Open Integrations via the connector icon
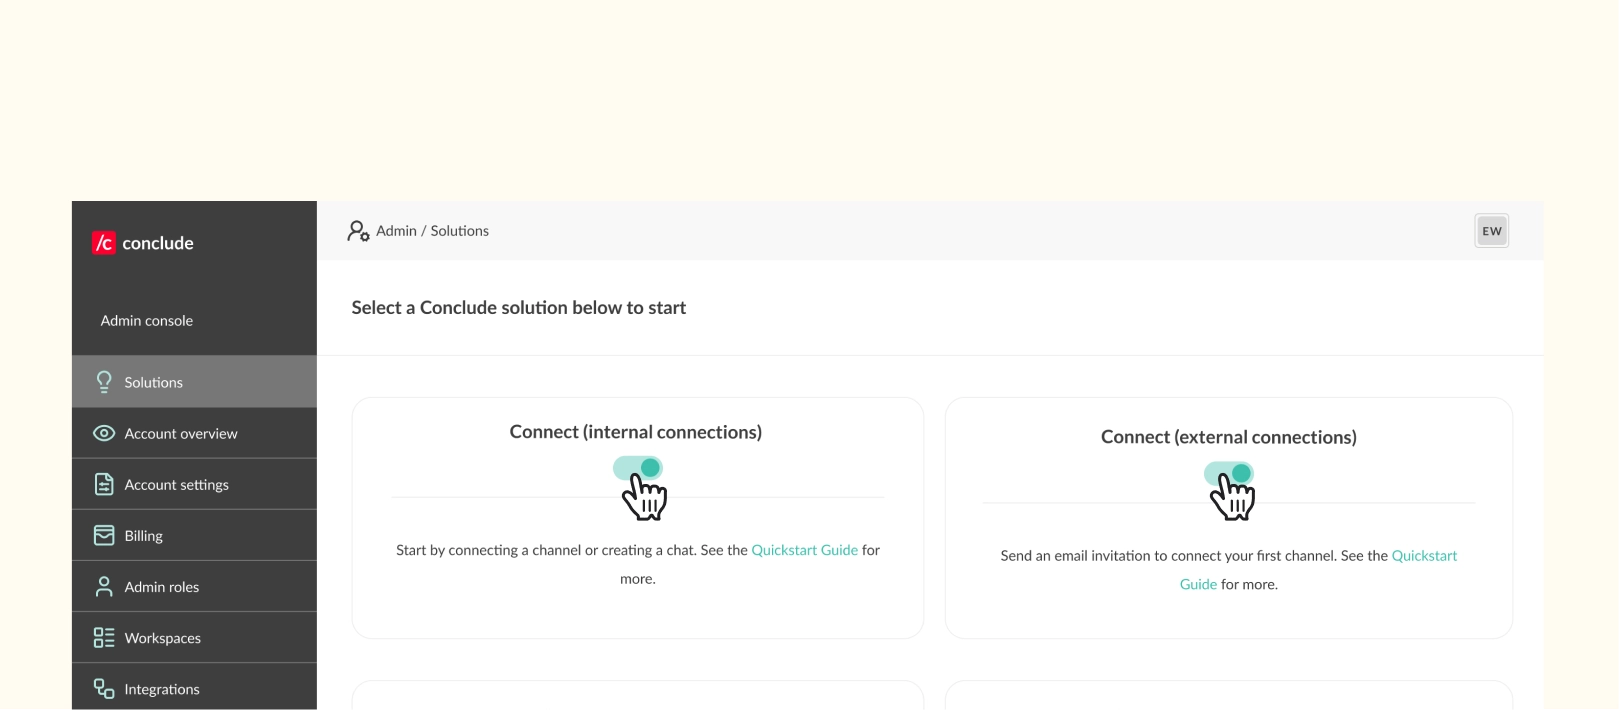This screenshot has height=710, width=1621. click(x=102, y=688)
